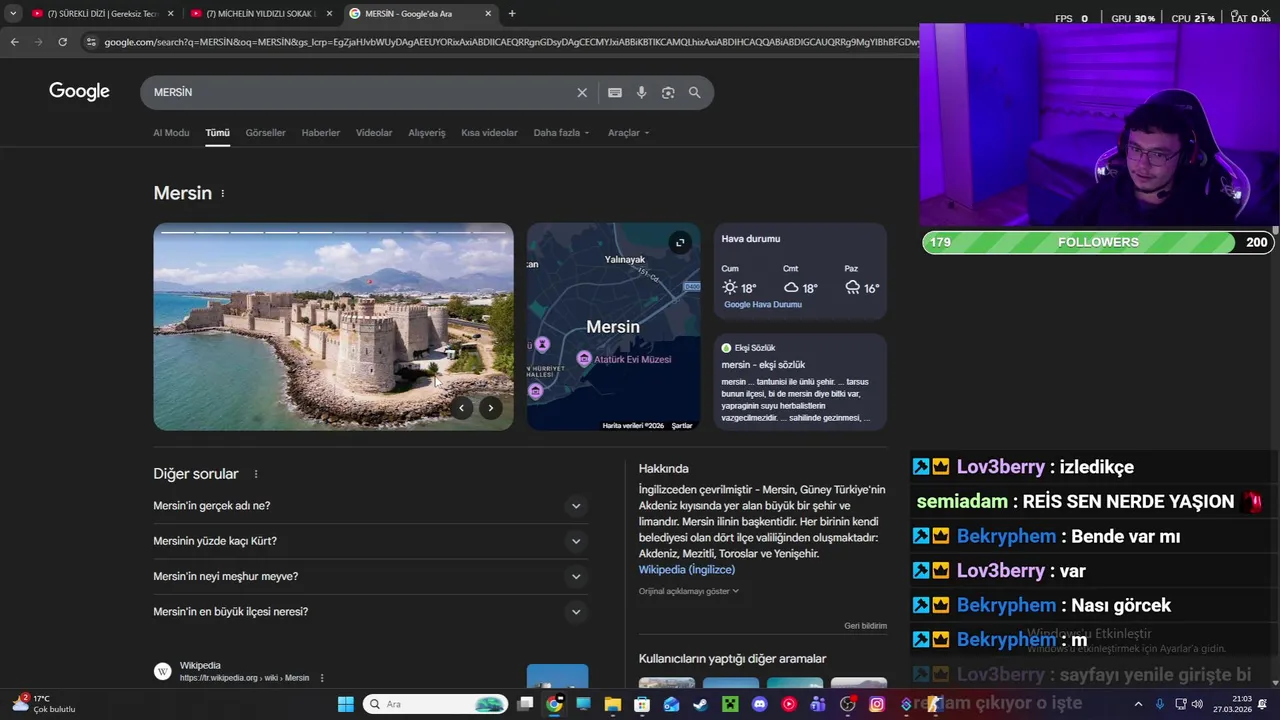The width and height of the screenshot is (1280, 720).
Task: Open Task View on the taskbar
Action: (525, 704)
